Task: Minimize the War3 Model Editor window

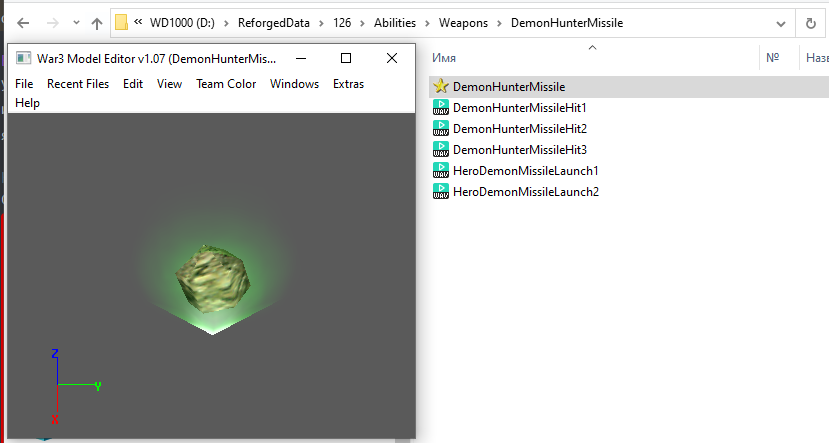Action: tap(301, 58)
